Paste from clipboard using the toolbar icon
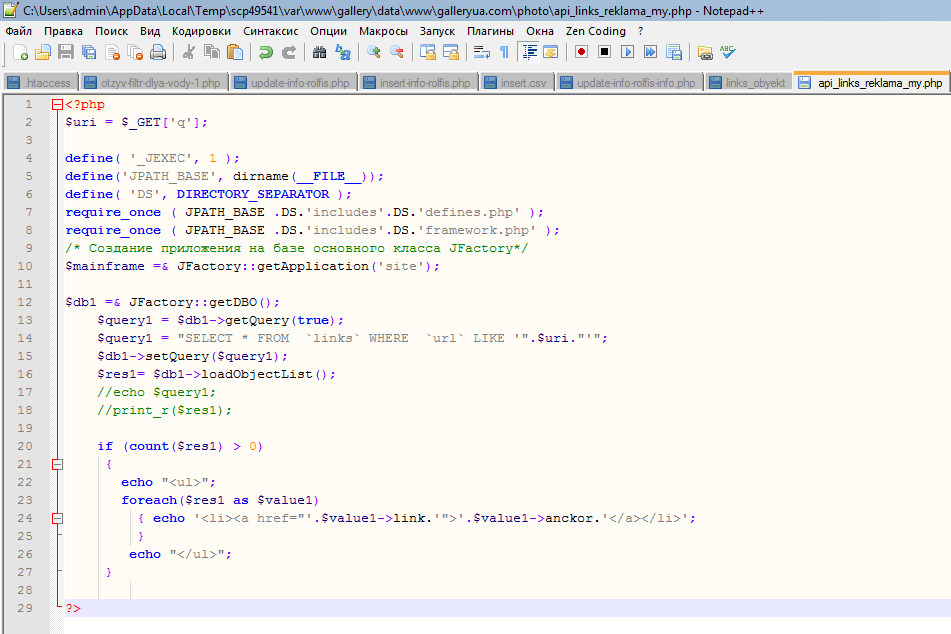The image size is (951, 634). coord(235,53)
